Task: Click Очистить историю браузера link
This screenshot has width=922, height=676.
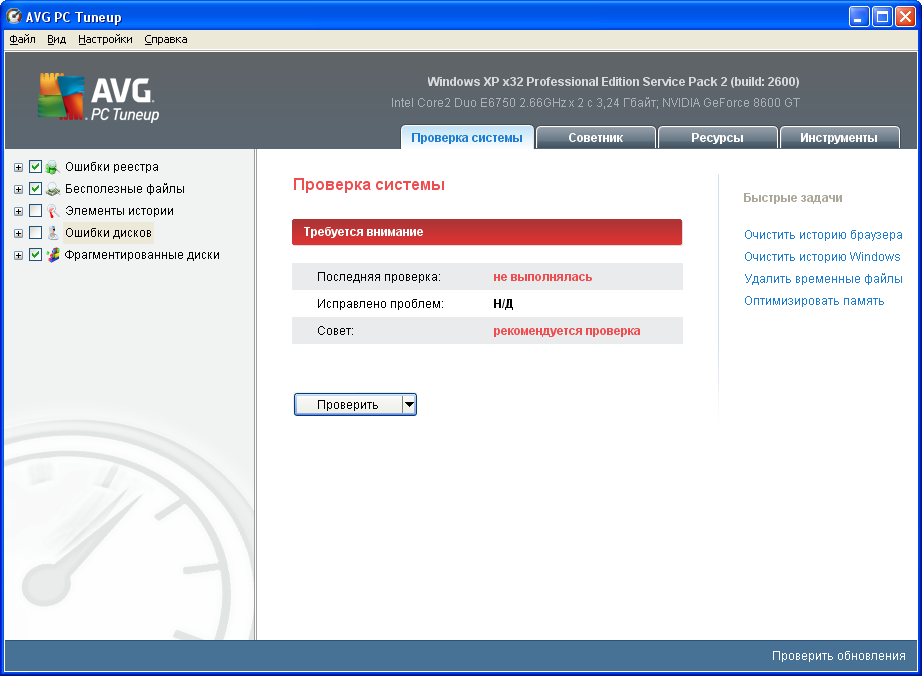Action: [x=823, y=235]
